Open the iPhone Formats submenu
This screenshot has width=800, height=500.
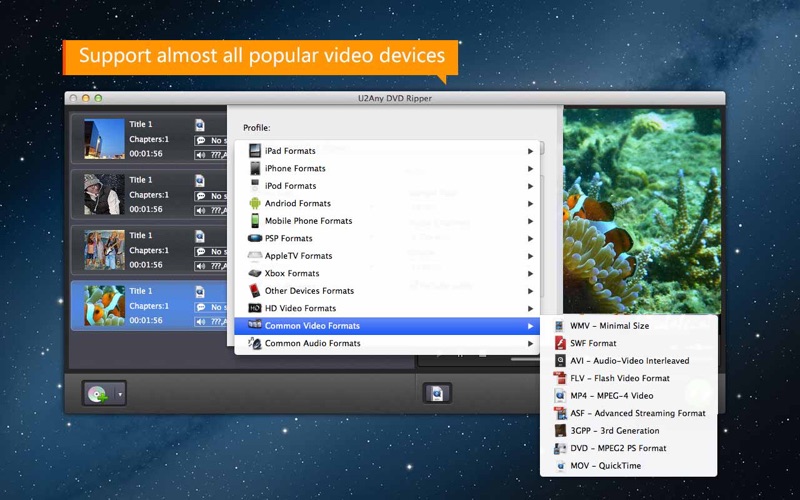[x=387, y=168]
